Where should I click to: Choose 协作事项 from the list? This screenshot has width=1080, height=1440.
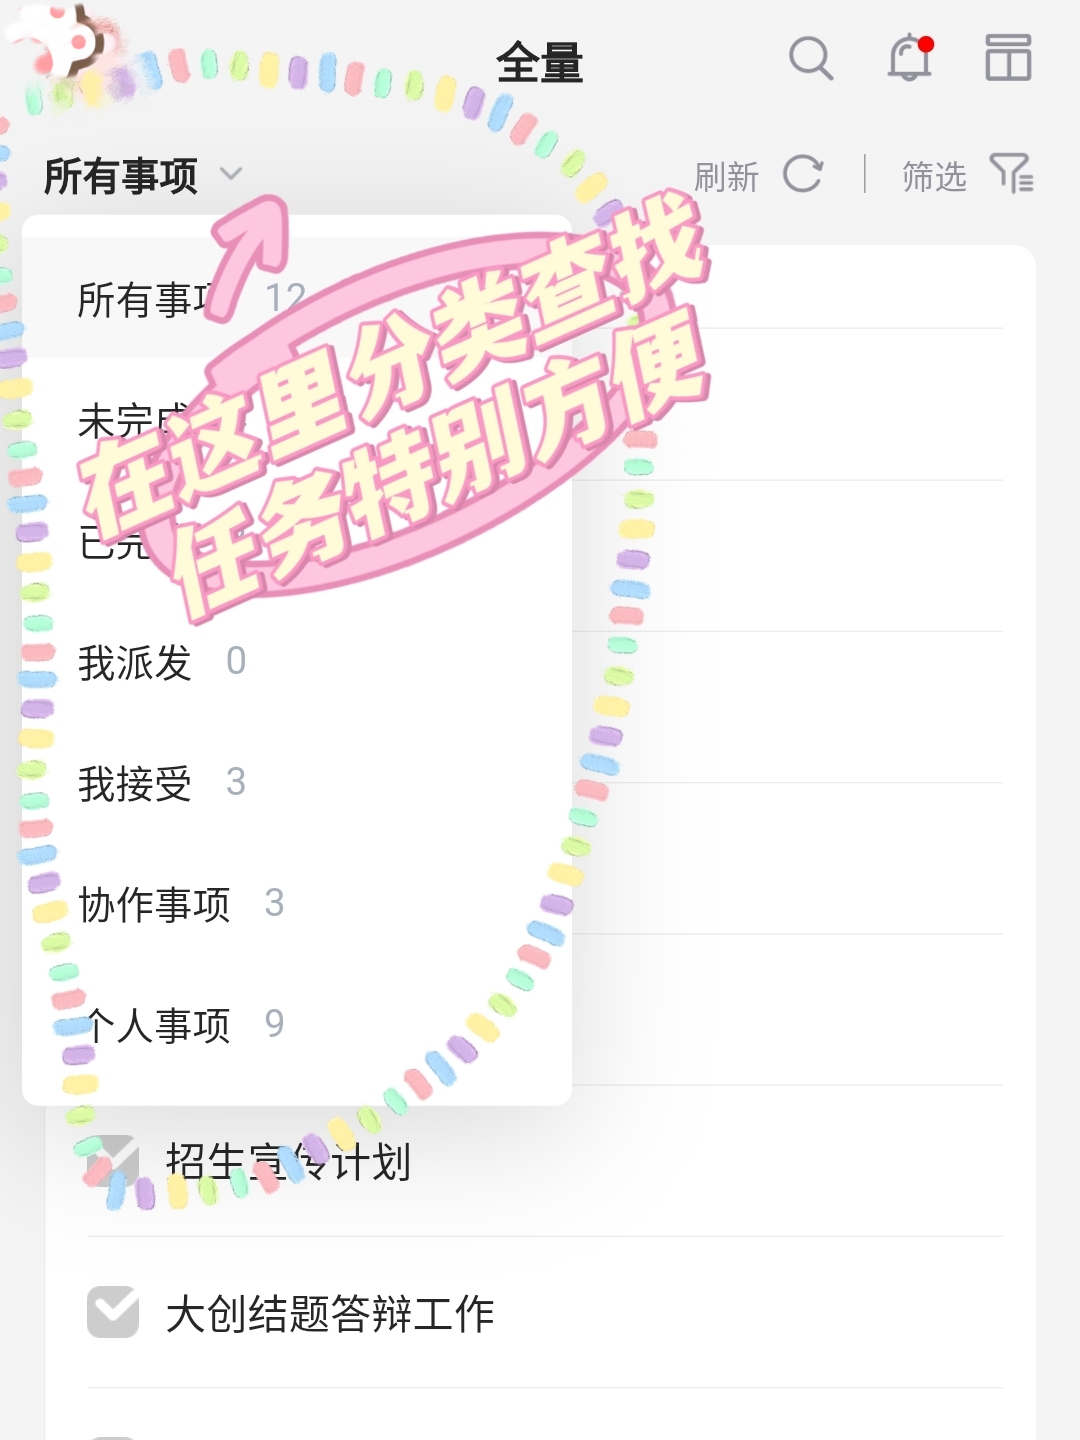297,904
